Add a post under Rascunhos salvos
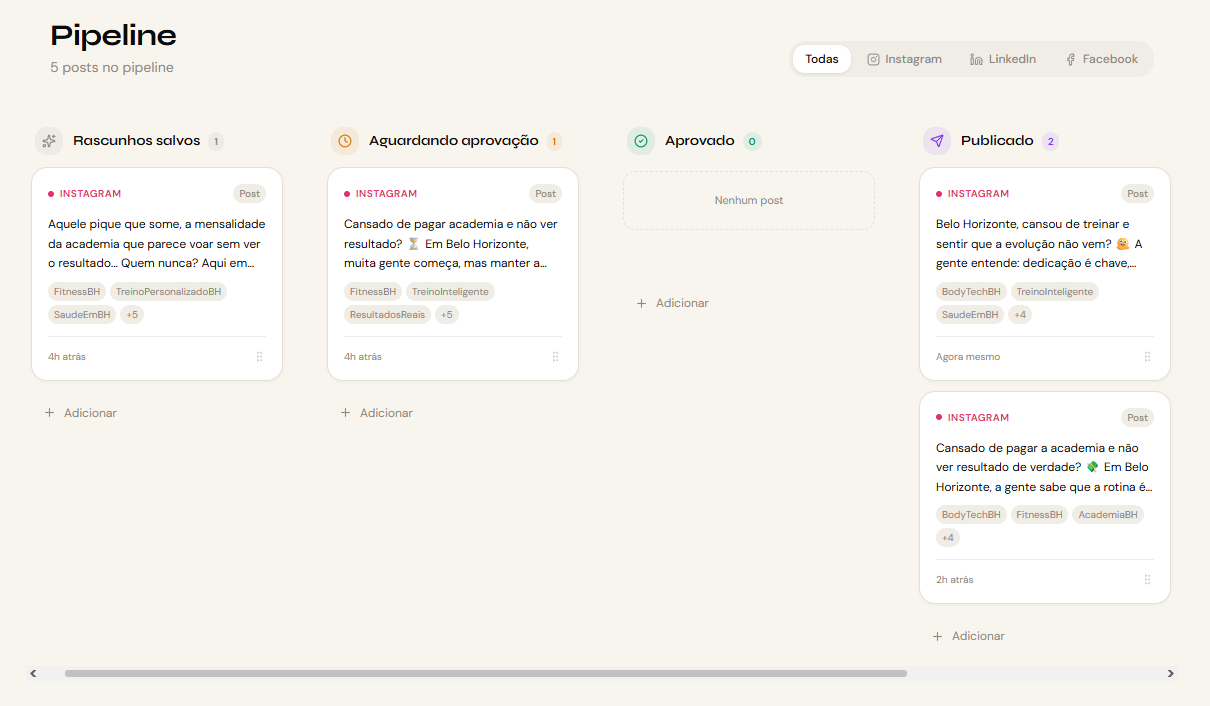 click(81, 413)
